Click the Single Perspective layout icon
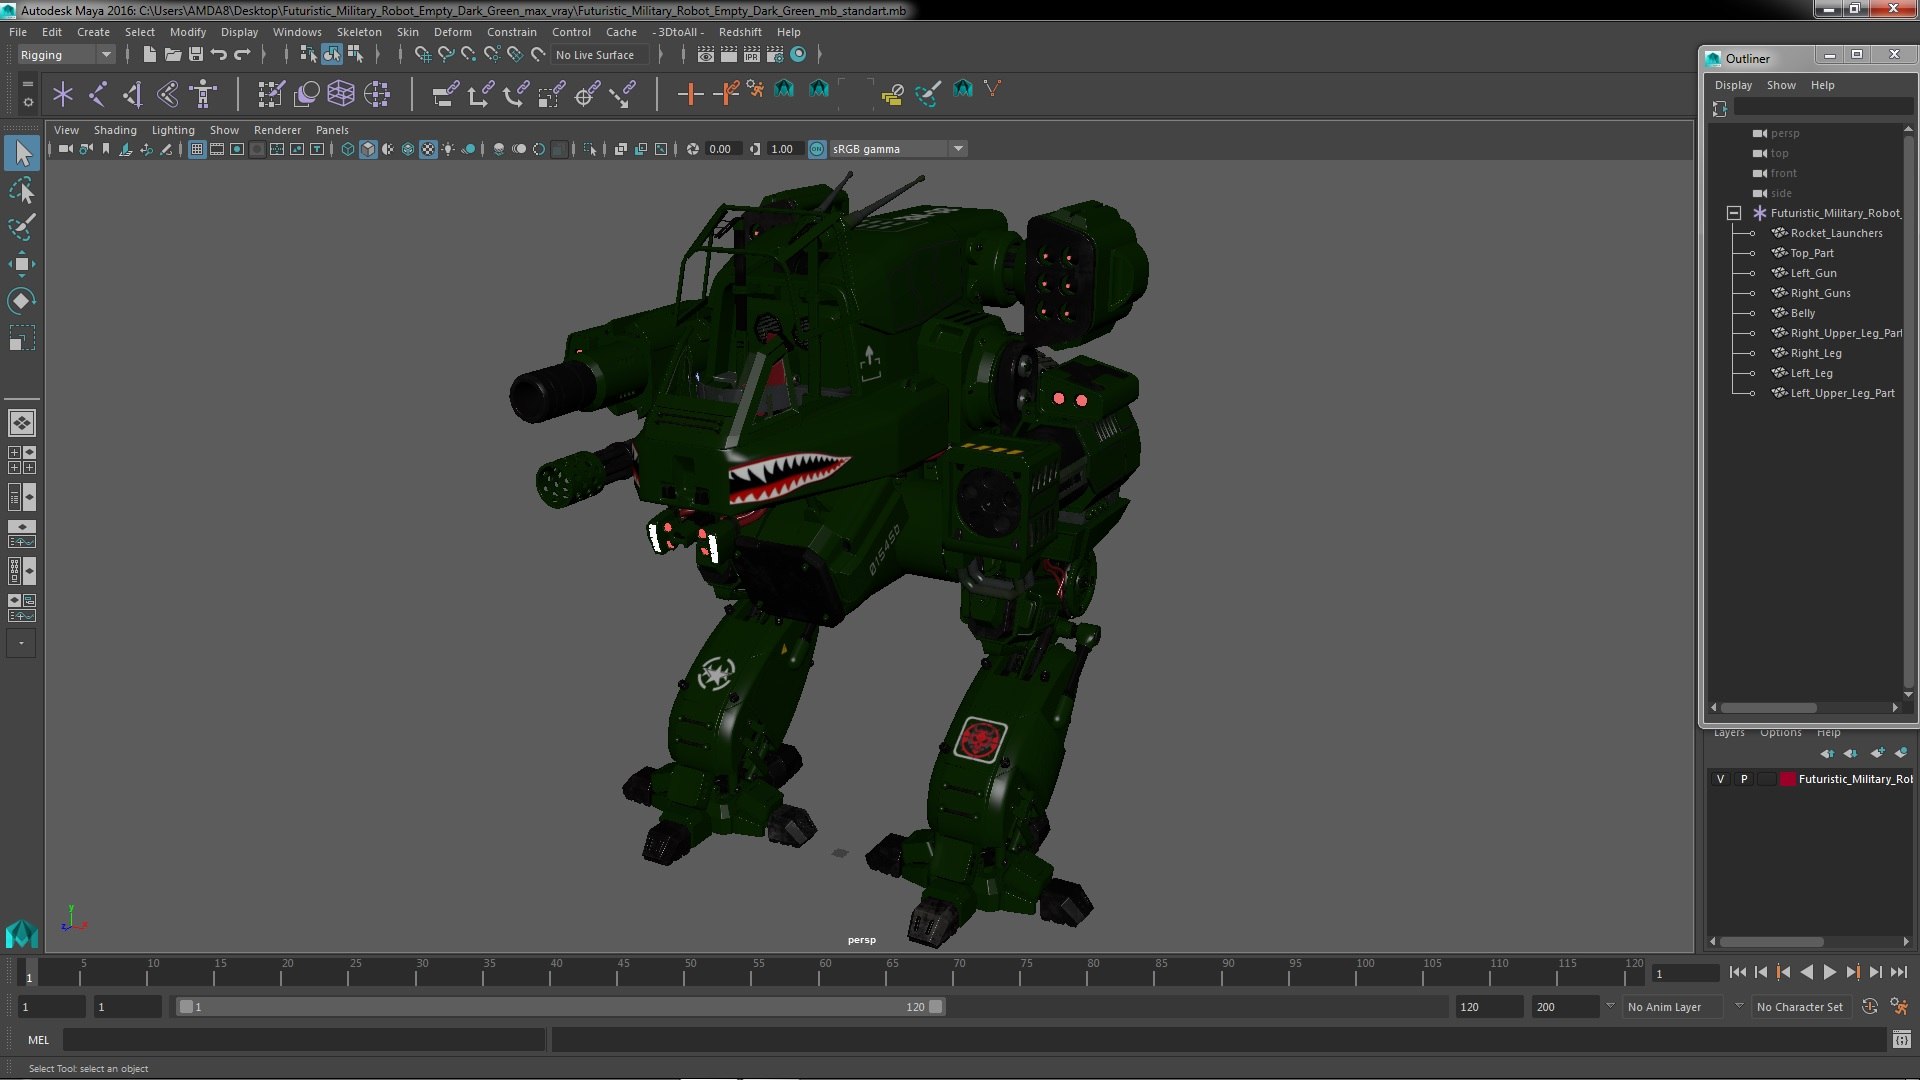Screen dimensions: 1920x1080 point(21,423)
